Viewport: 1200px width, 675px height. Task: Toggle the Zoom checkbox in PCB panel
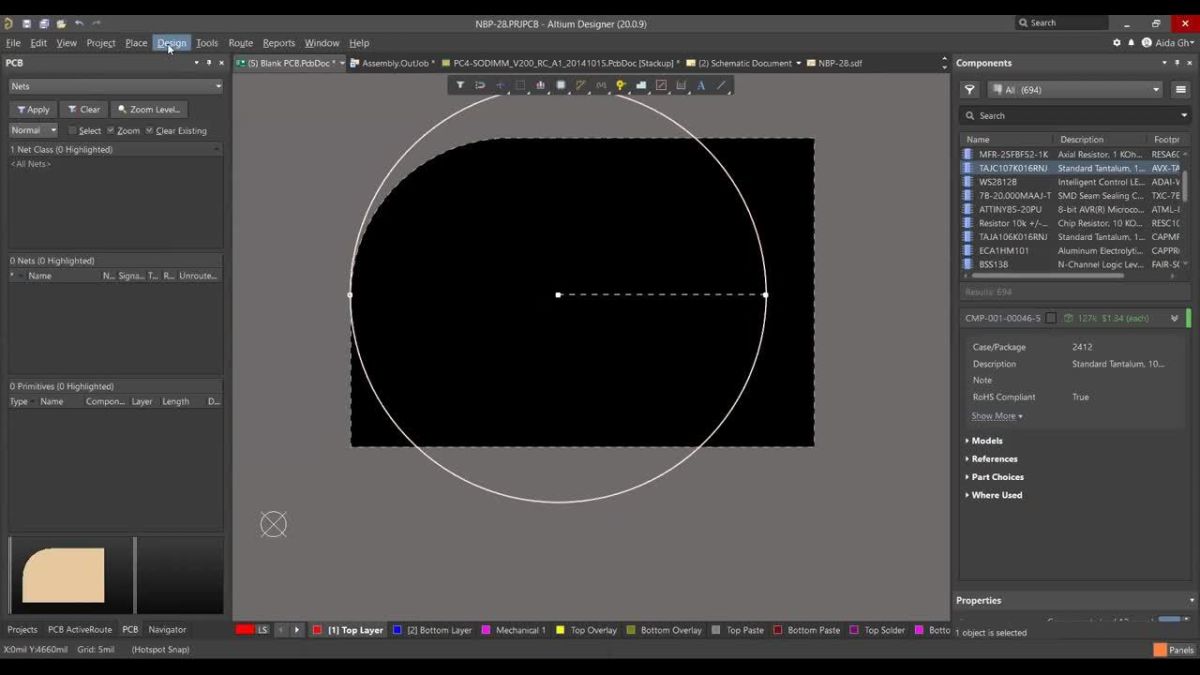[x=111, y=131]
